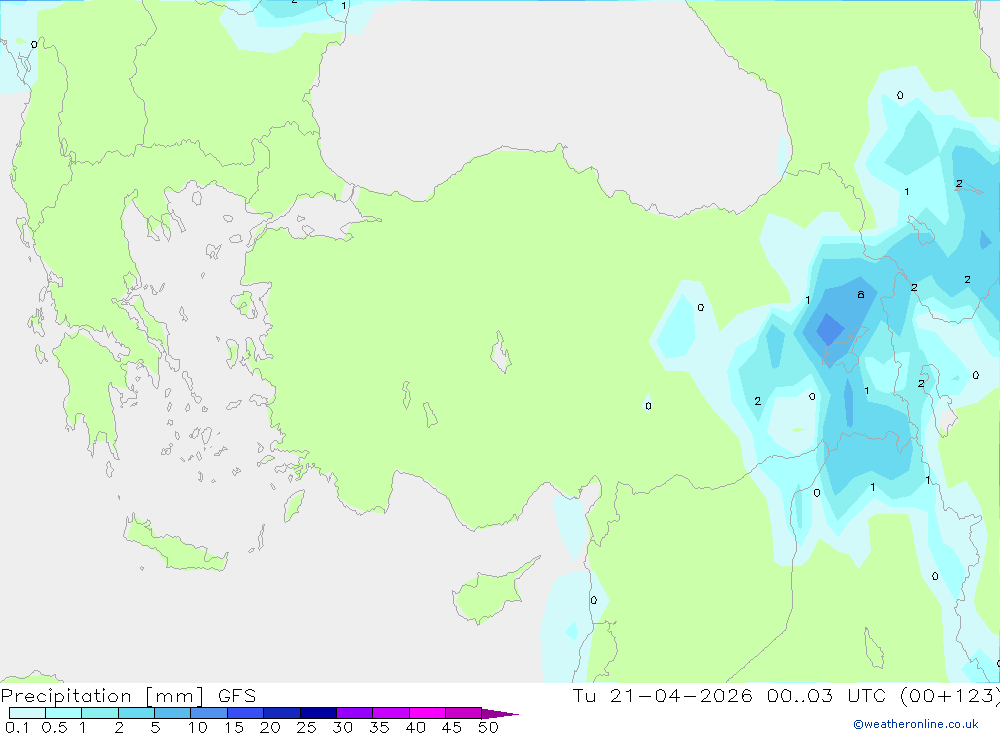Click the above-50 arrow tip of legend
The width and height of the screenshot is (1000, 733).
(x=501, y=714)
